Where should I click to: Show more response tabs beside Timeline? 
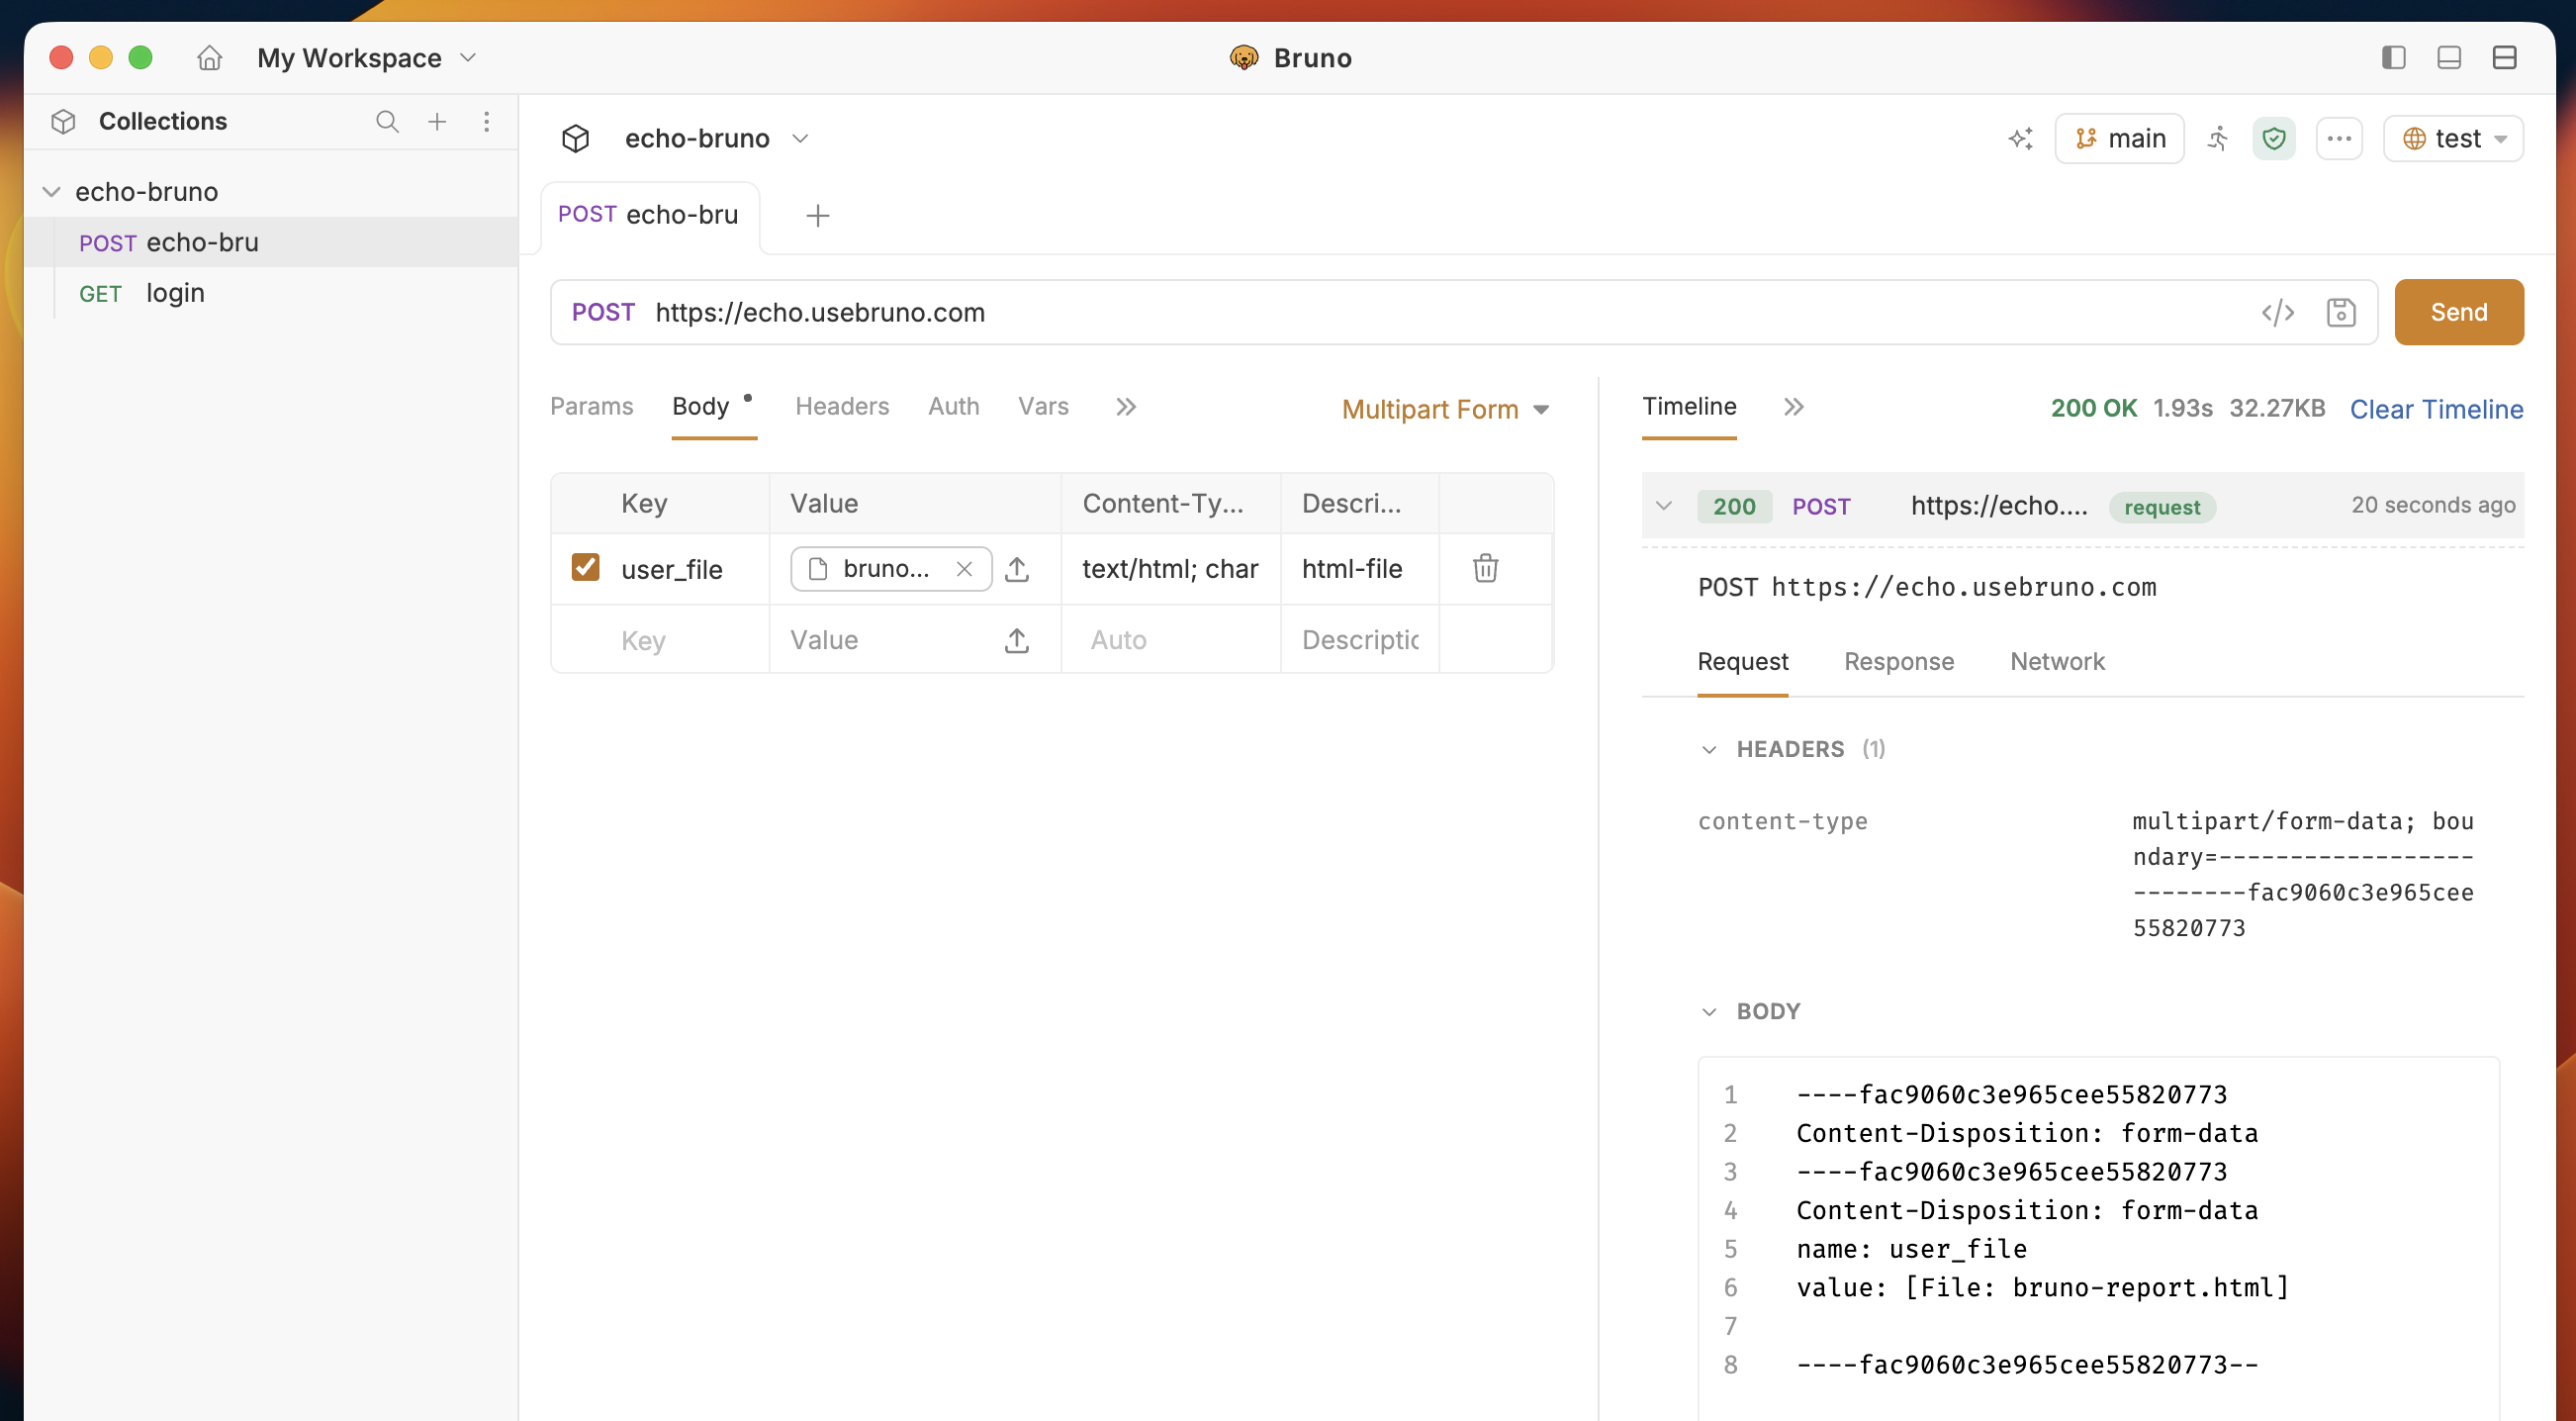click(x=1794, y=407)
